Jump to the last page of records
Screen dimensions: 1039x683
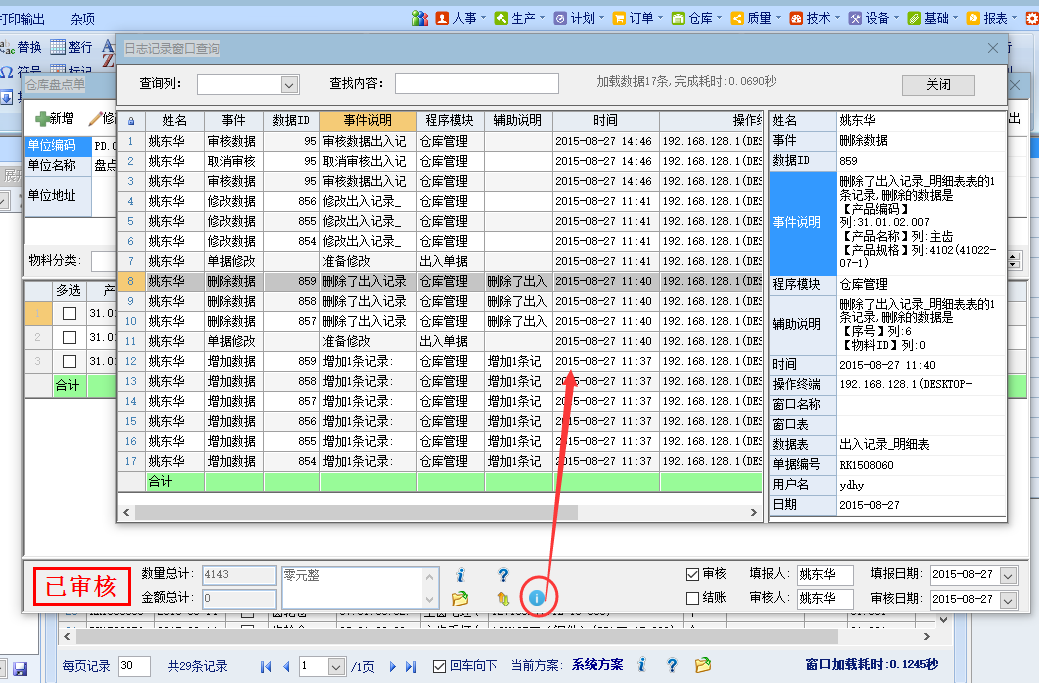click(411, 666)
